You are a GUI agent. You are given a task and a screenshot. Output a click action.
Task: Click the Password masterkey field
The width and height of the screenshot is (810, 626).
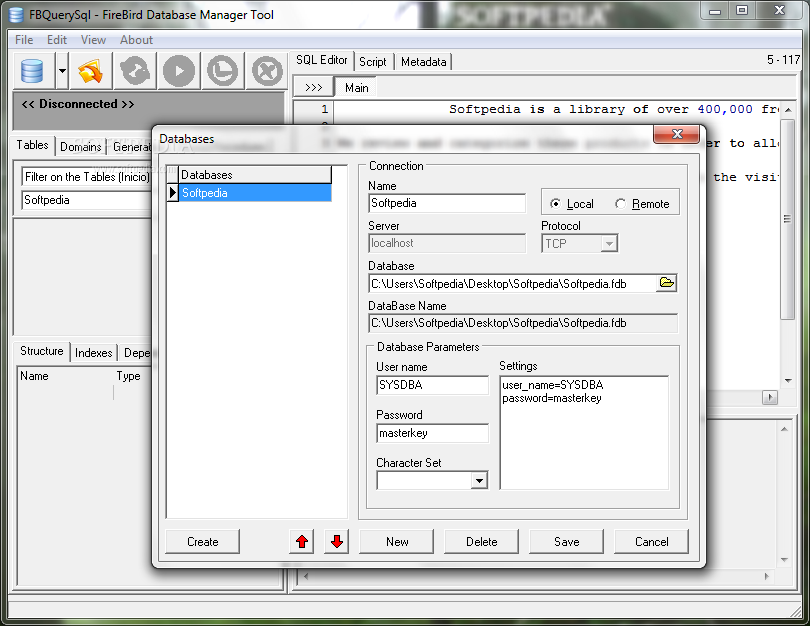[432, 433]
